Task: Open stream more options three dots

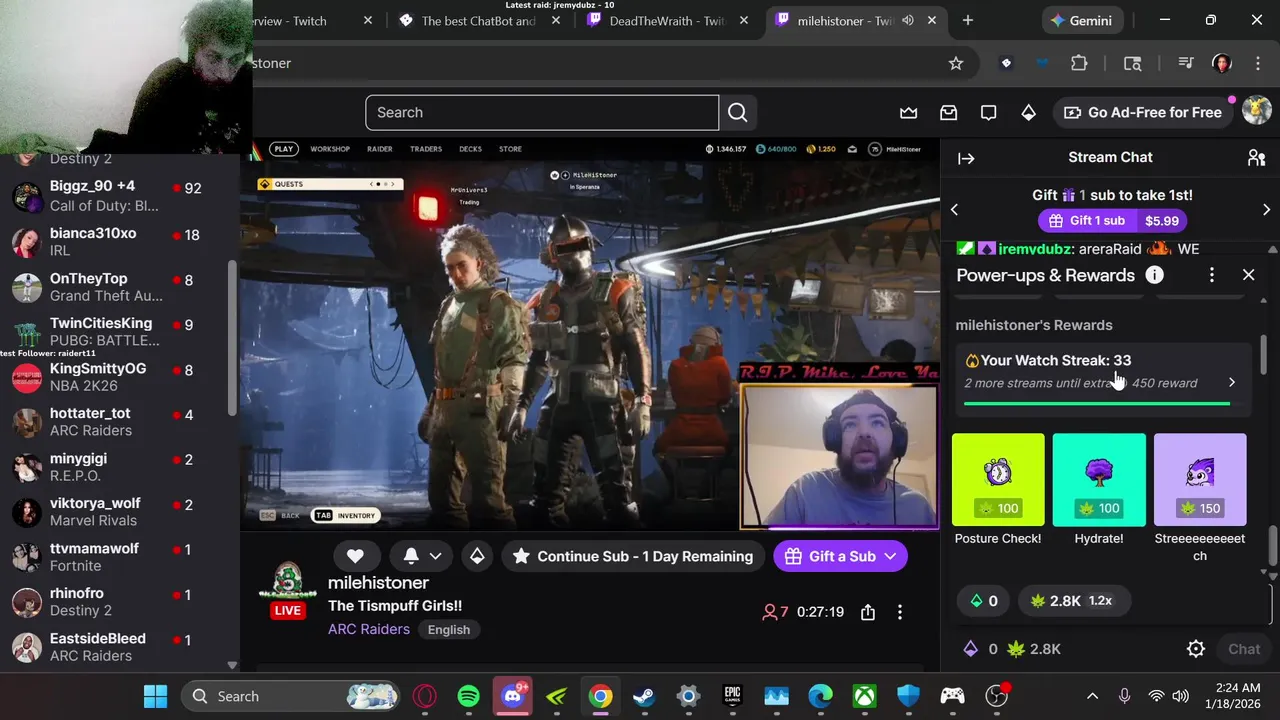Action: click(900, 612)
